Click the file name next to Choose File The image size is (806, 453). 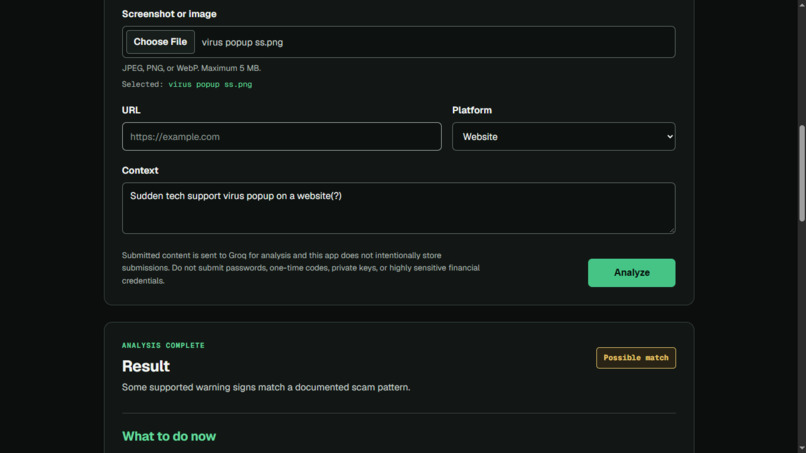click(x=242, y=42)
